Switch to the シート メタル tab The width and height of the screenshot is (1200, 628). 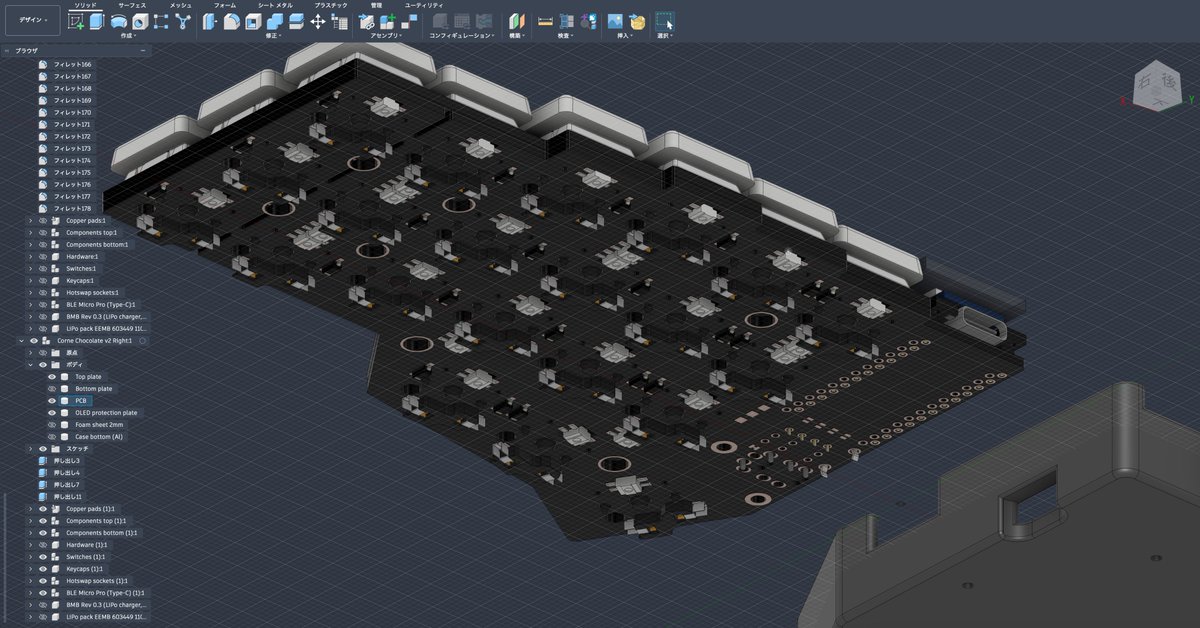(276, 5)
